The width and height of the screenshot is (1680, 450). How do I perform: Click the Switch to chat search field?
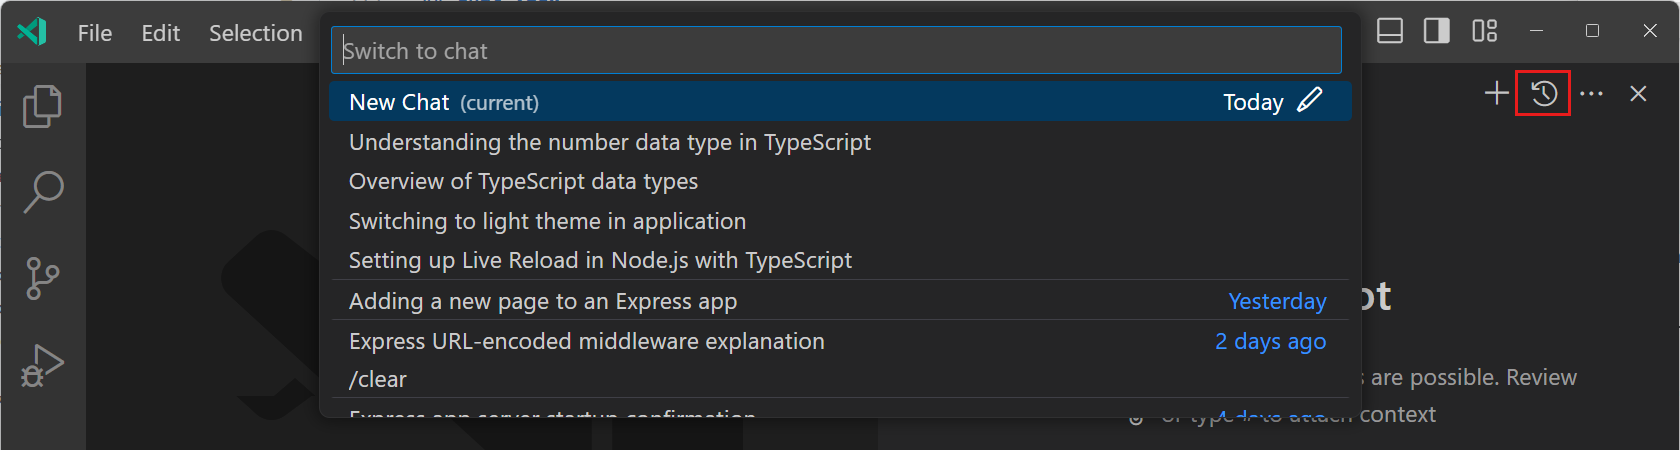coord(835,51)
